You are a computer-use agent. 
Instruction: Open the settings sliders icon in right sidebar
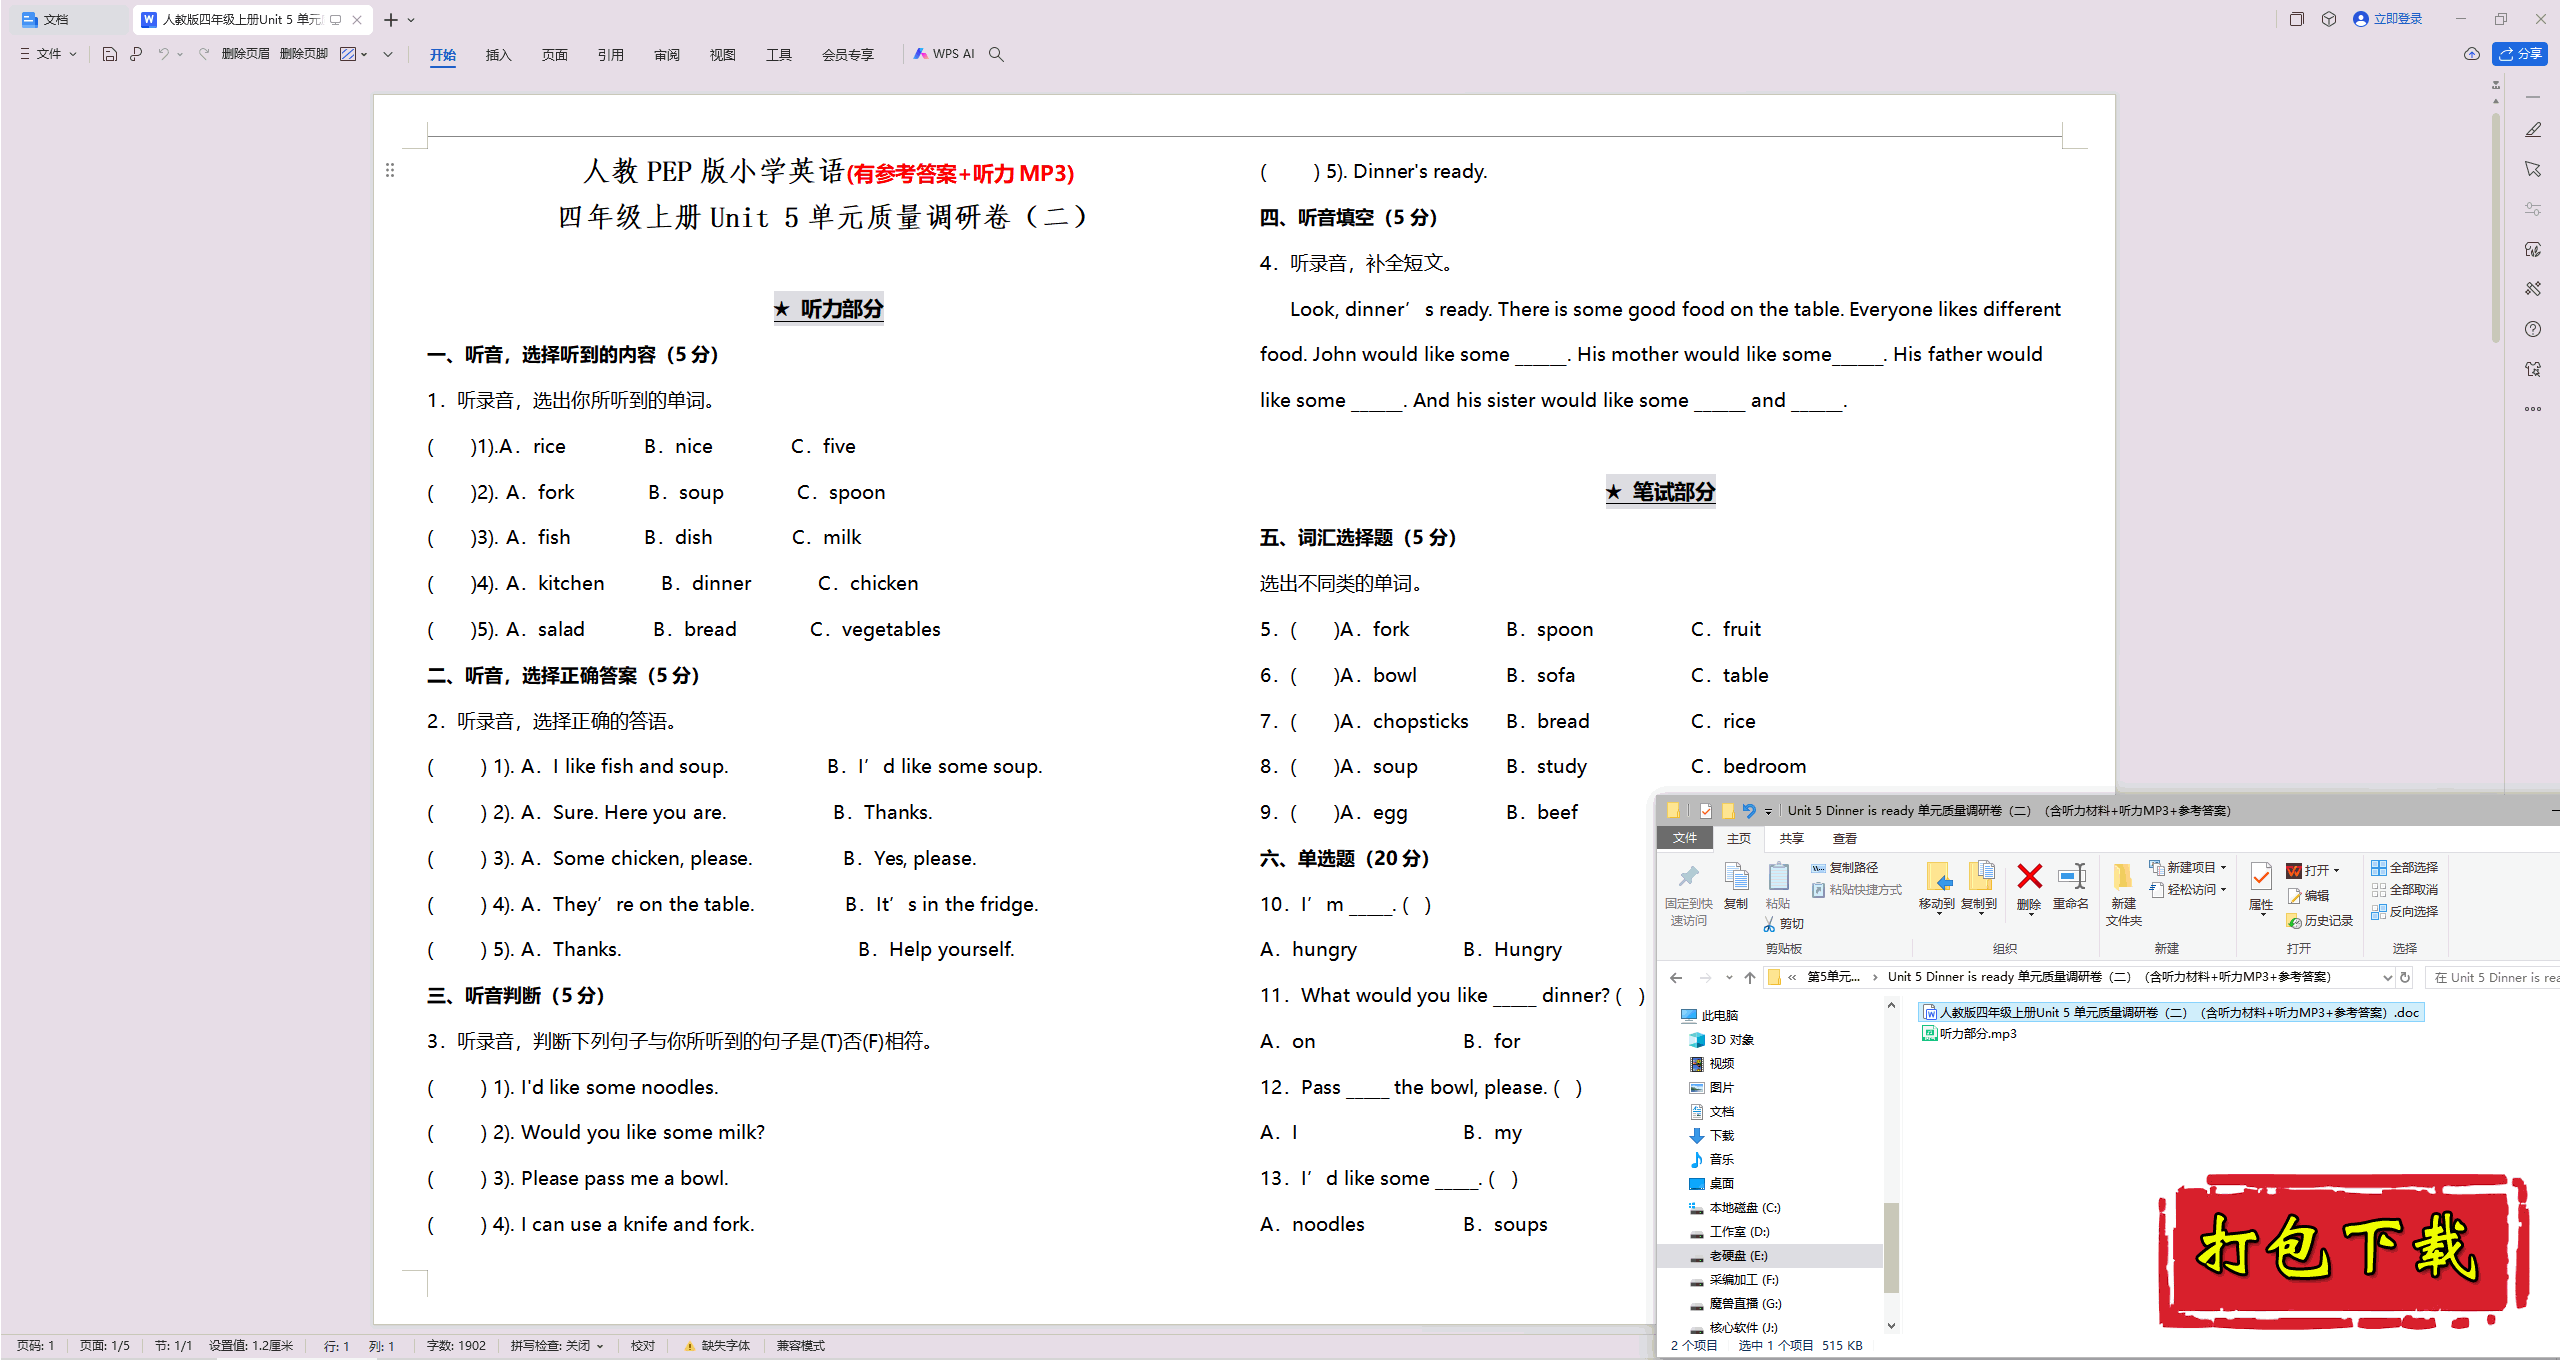click(x=2533, y=209)
